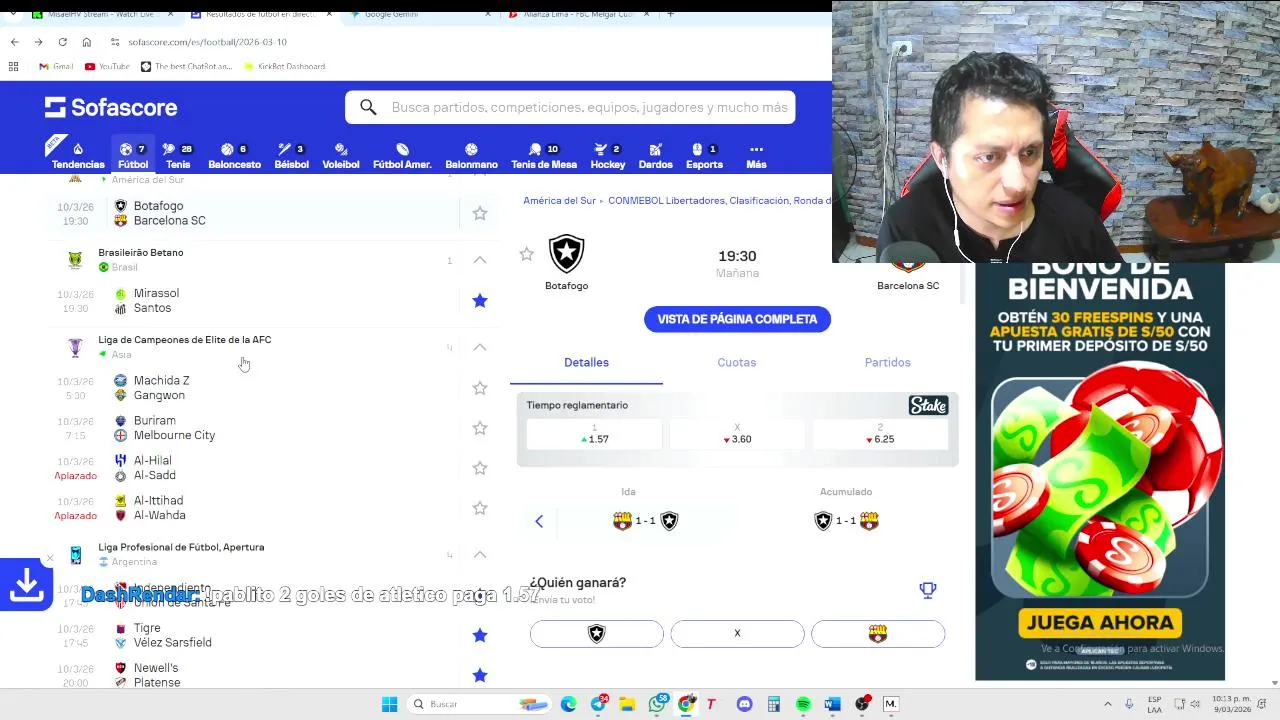Open Tenis sport category
1280x720 pixels.
pyautogui.click(x=178, y=156)
